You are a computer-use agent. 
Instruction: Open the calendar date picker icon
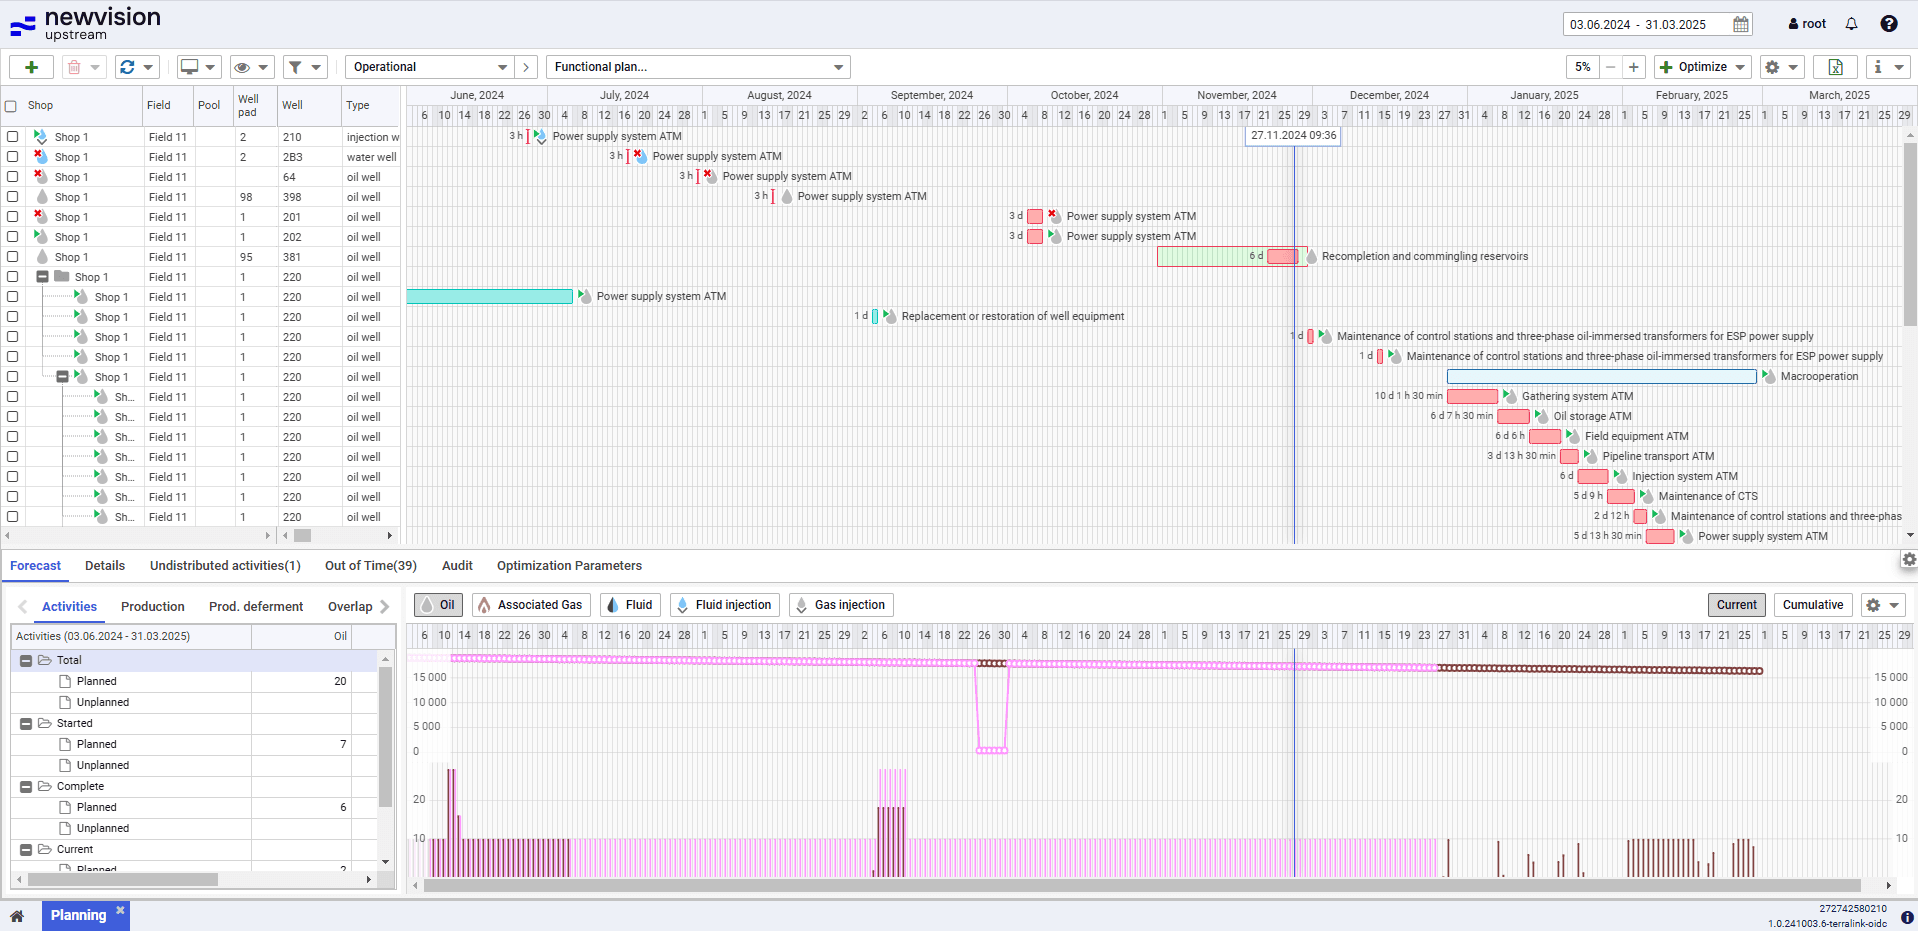(x=1741, y=24)
